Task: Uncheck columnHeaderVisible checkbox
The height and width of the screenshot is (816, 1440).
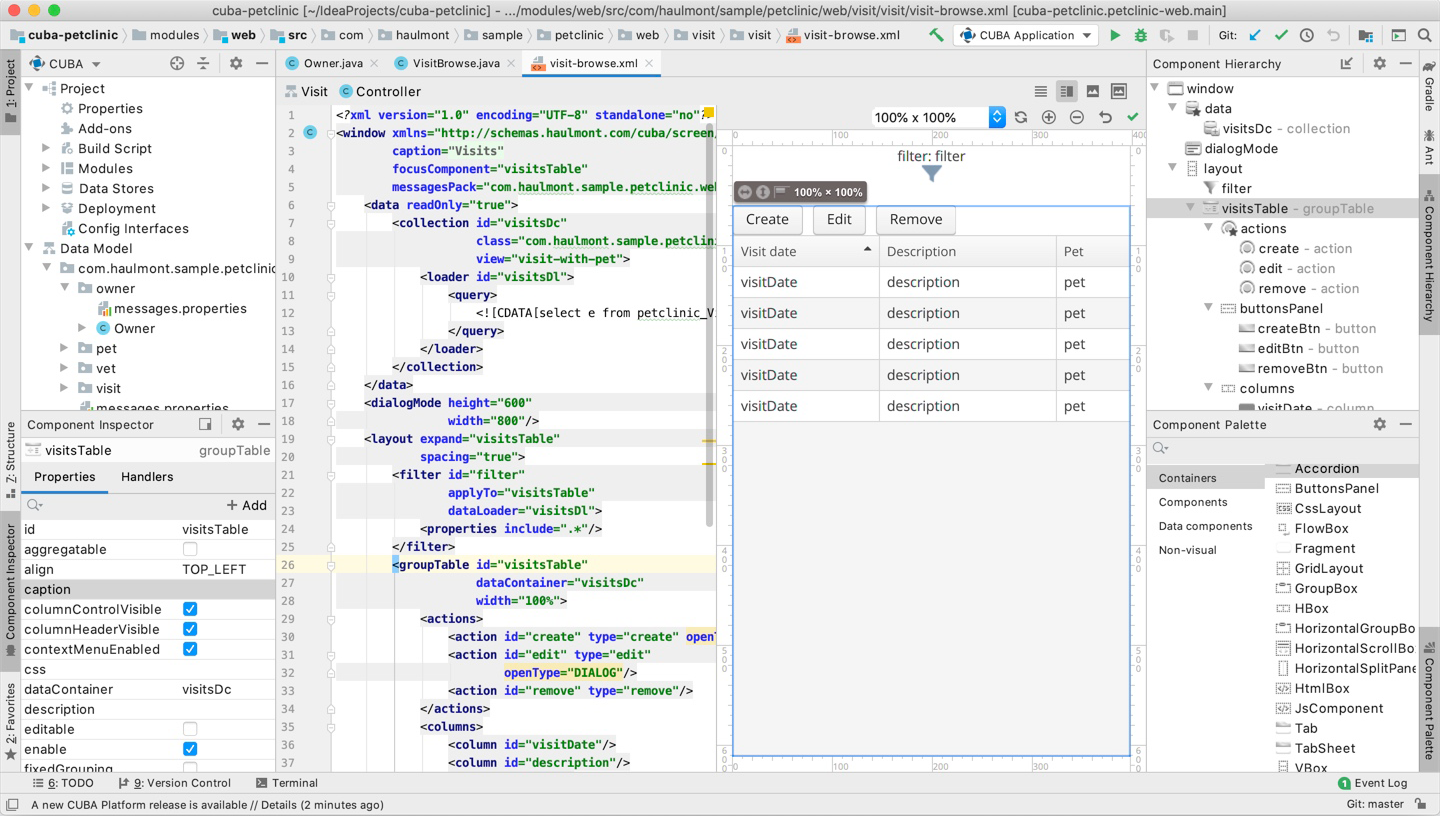Action: [190, 629]
